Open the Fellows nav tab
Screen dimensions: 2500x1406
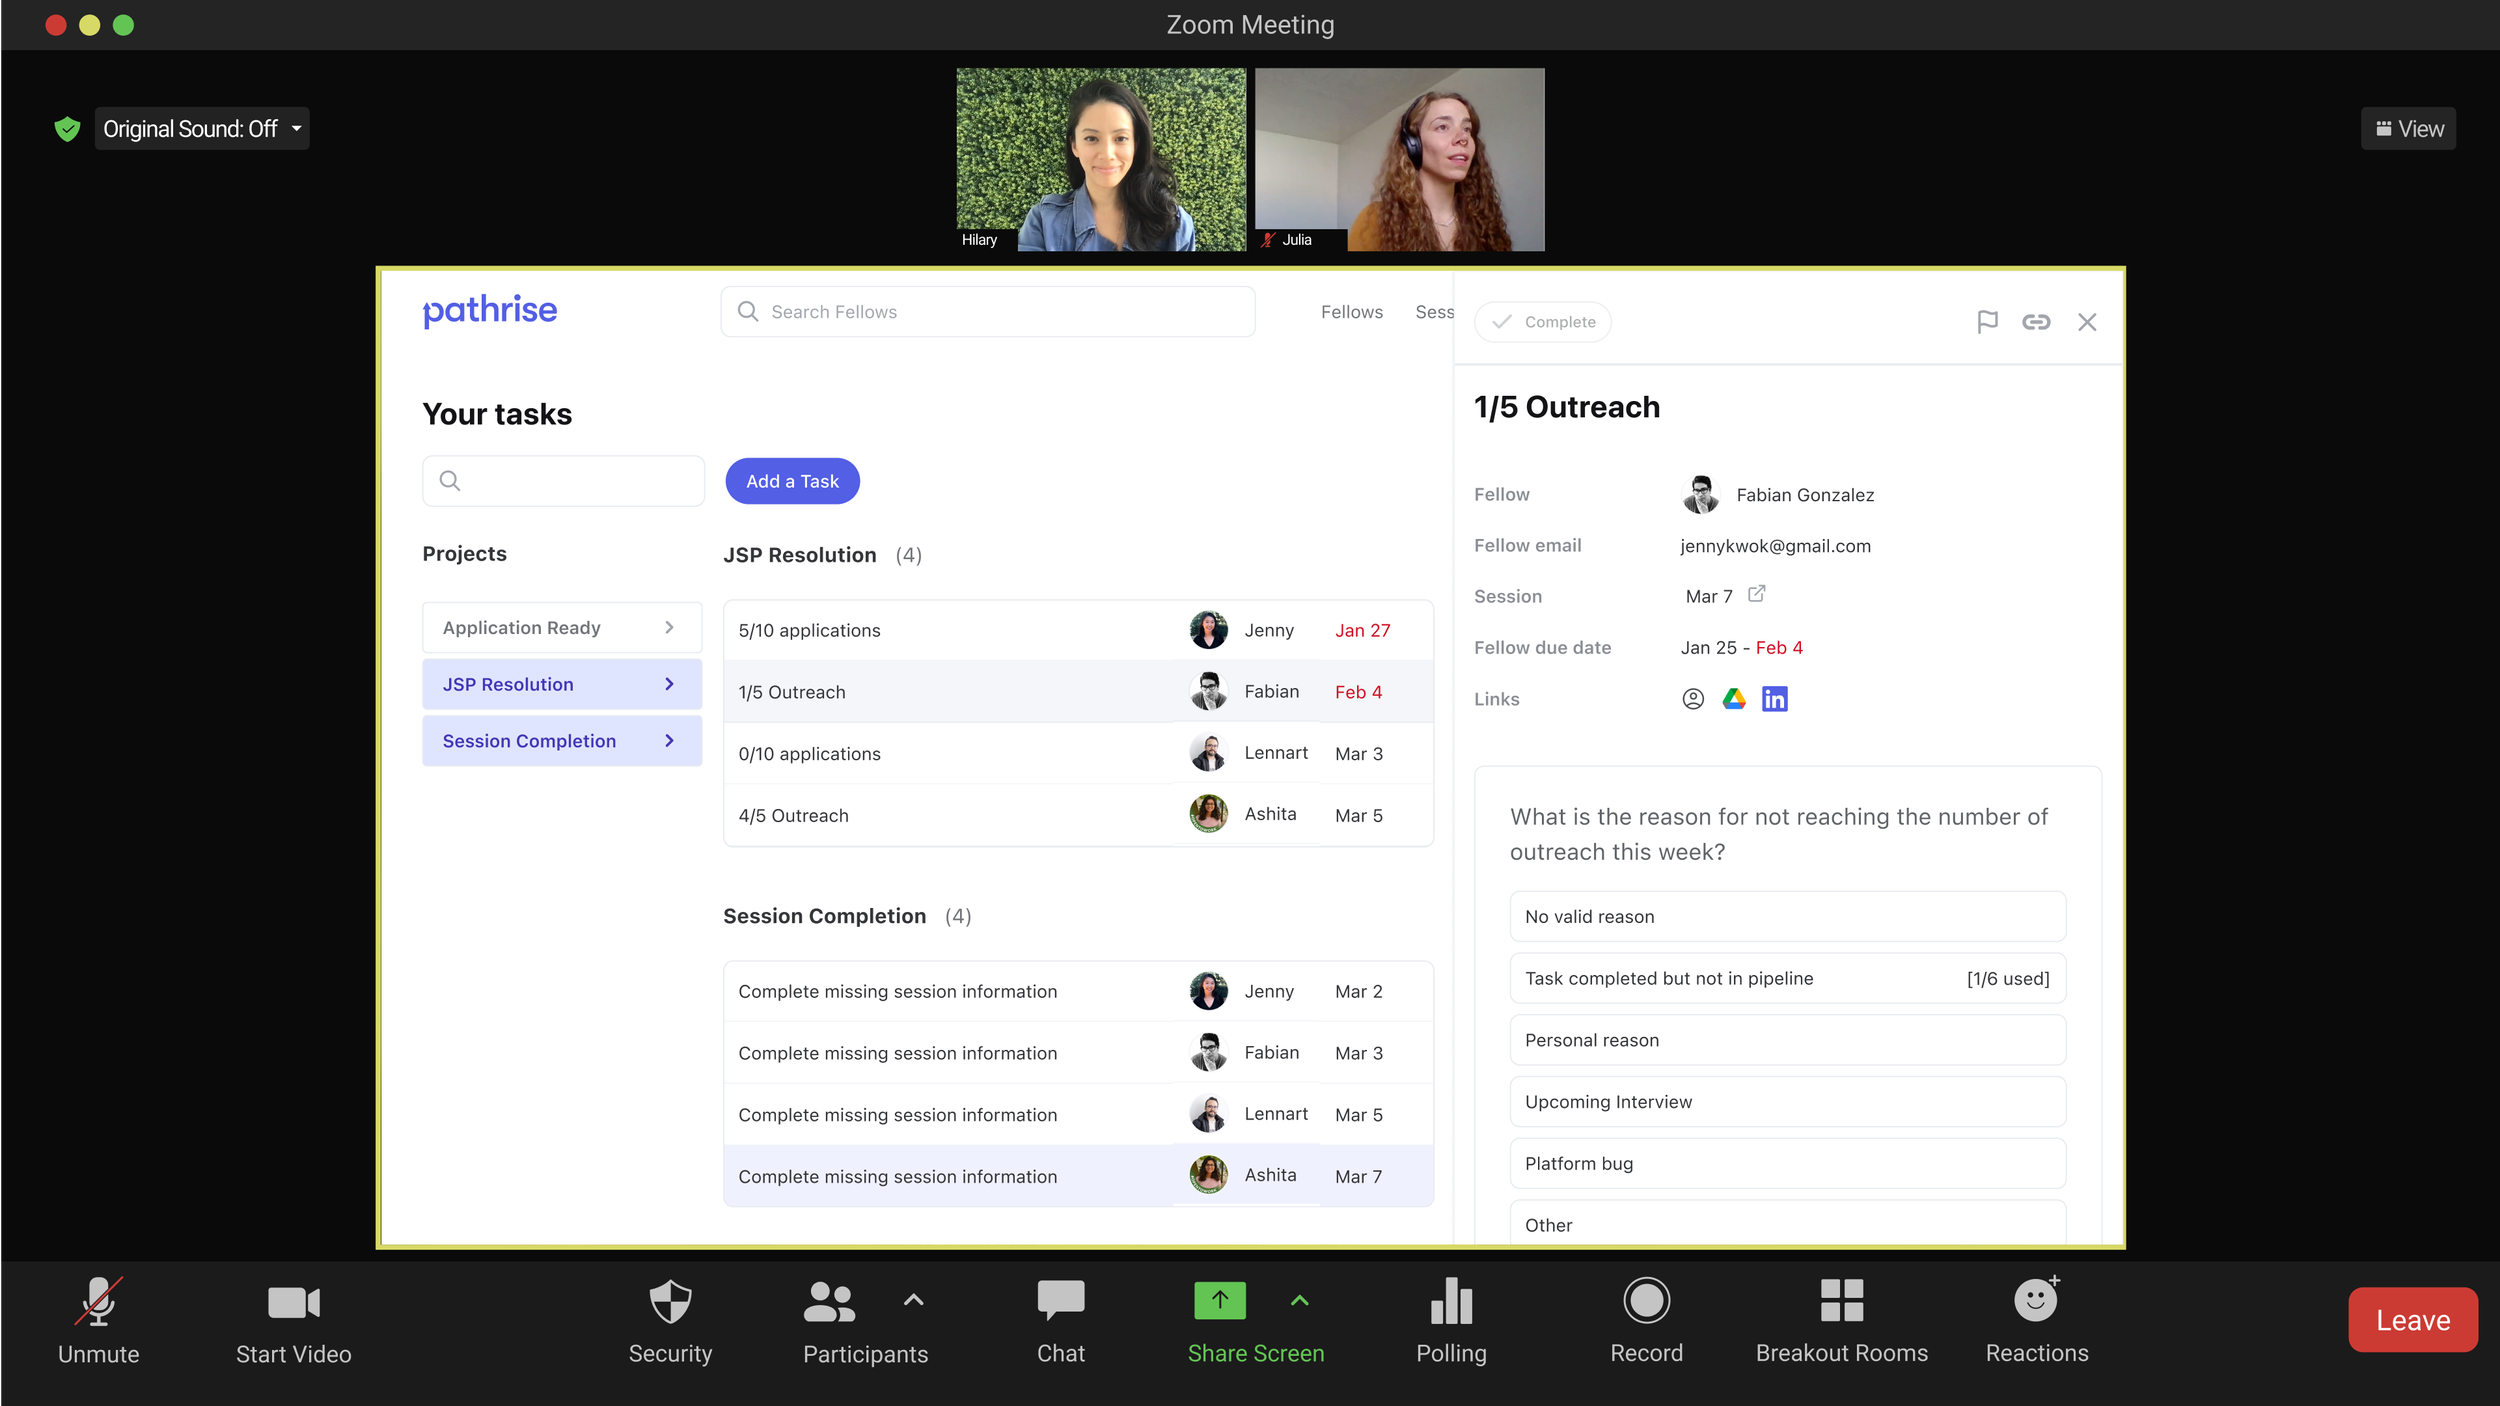coord(1352,312)
